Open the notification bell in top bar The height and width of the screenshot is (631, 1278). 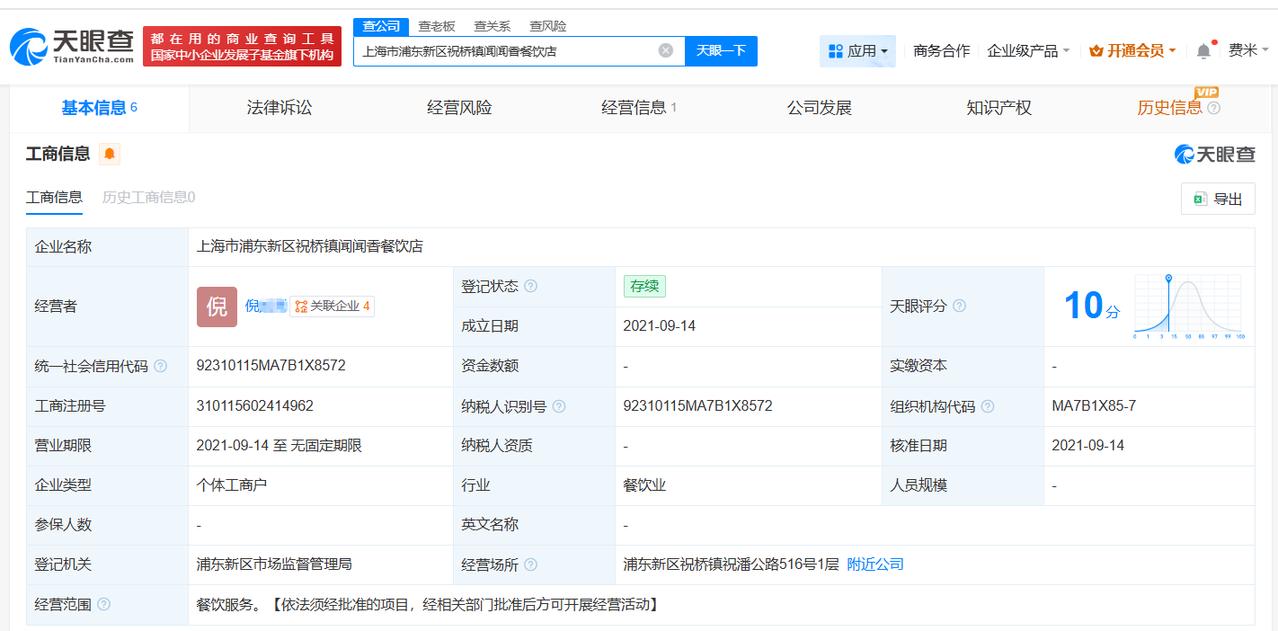(x=1204, y=51)
